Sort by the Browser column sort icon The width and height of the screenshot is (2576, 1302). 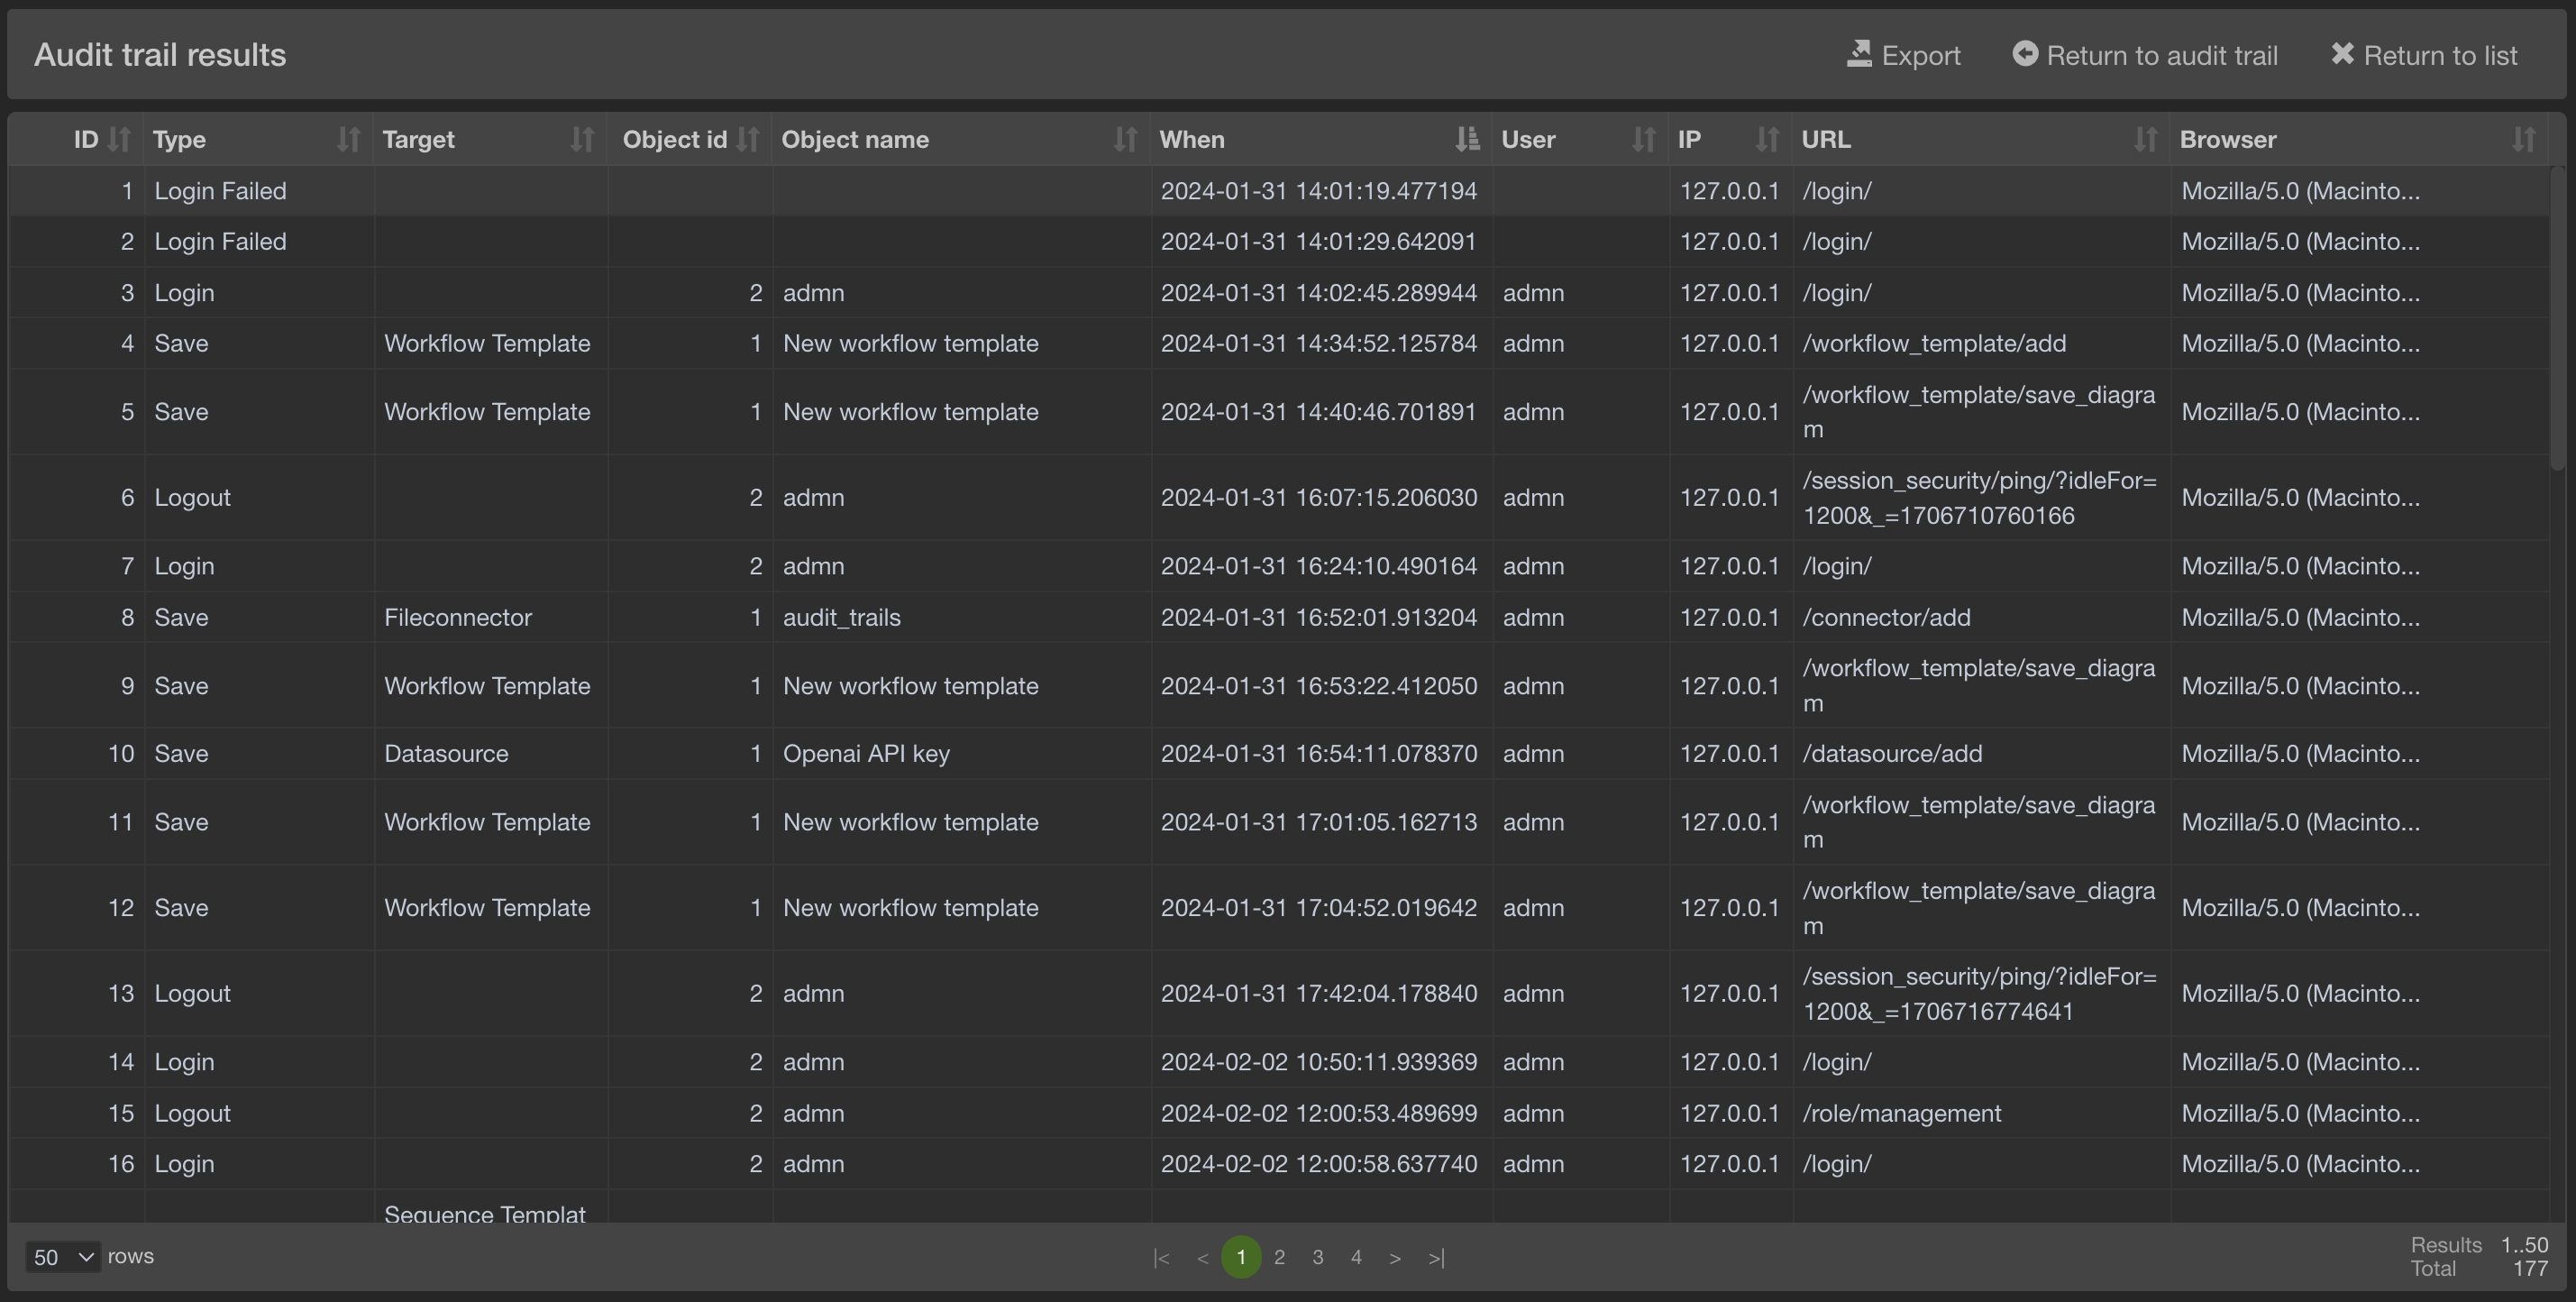(2524, 139)
